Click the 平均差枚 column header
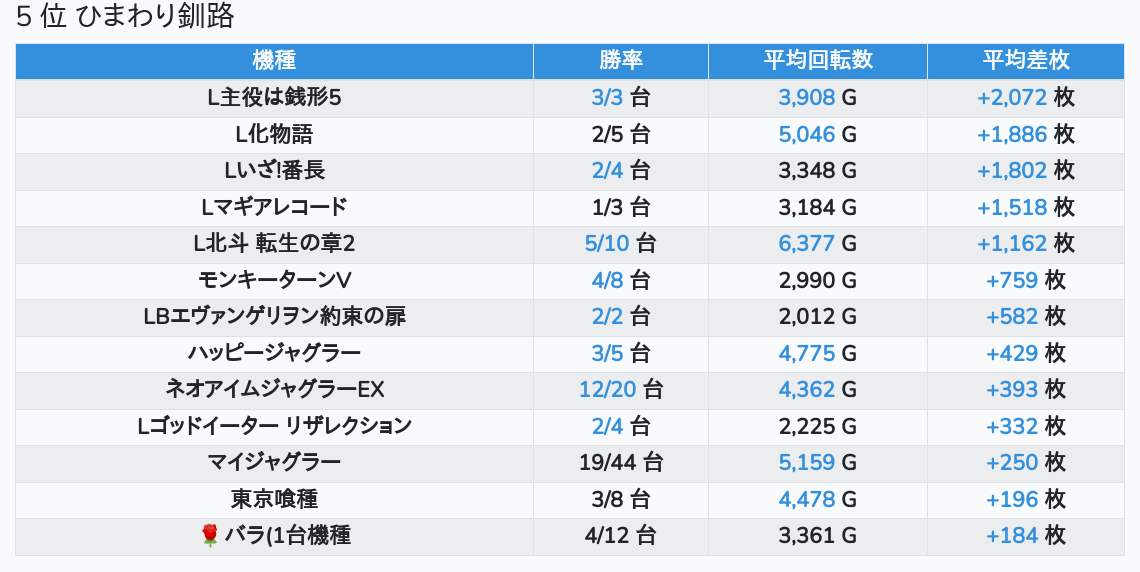Screen dimensions: 1140x572 click(1026, 60)
